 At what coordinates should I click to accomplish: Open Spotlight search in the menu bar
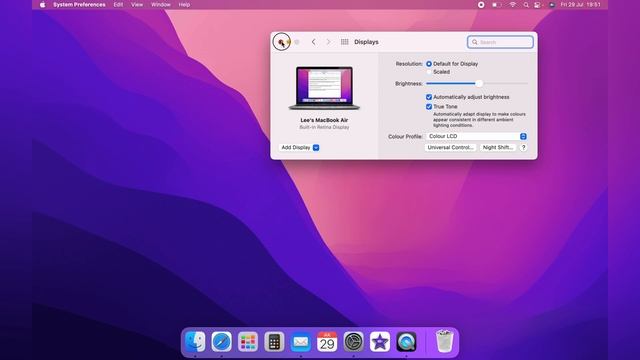point(526,5)
